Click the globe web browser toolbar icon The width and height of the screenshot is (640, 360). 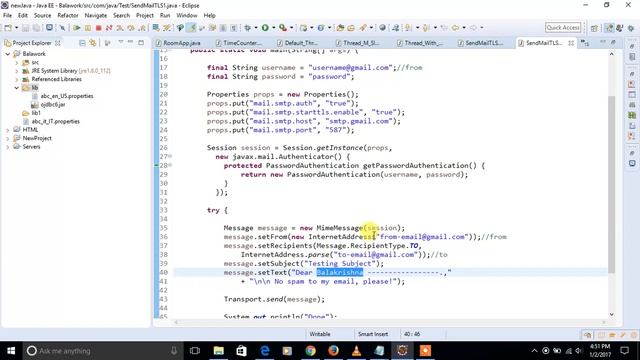(382, 28)
